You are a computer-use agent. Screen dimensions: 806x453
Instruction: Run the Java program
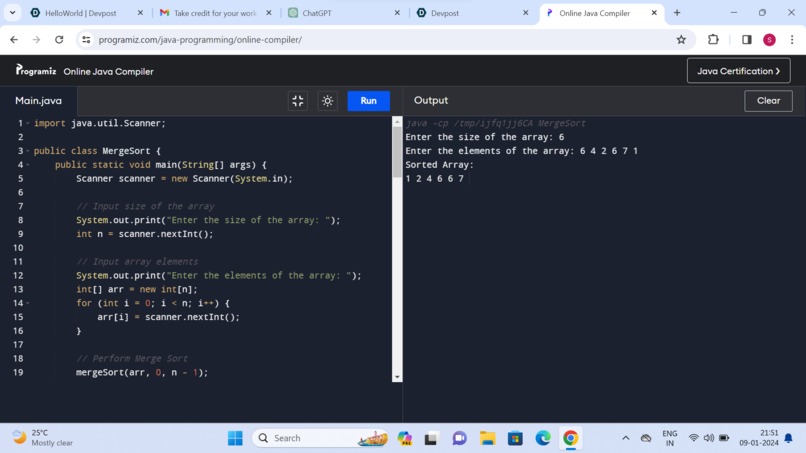tap(368, 101)
